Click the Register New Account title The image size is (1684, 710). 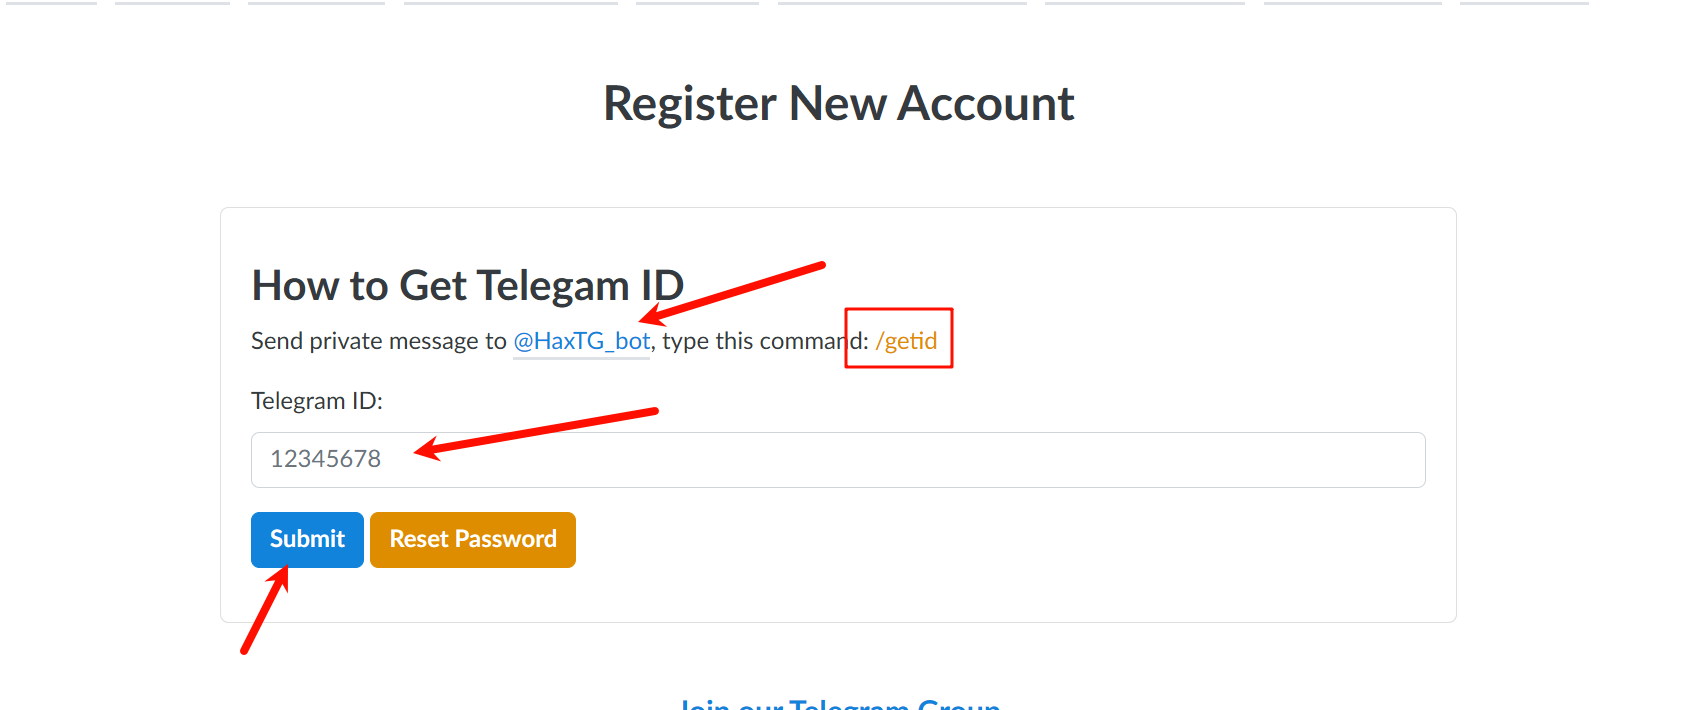pos(838,104)
